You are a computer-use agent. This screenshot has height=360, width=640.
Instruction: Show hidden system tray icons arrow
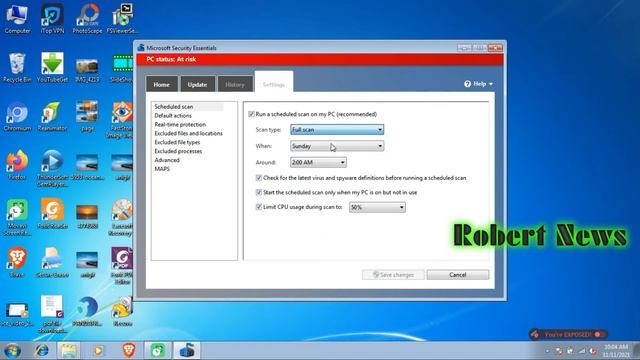(x=547, y=351)
